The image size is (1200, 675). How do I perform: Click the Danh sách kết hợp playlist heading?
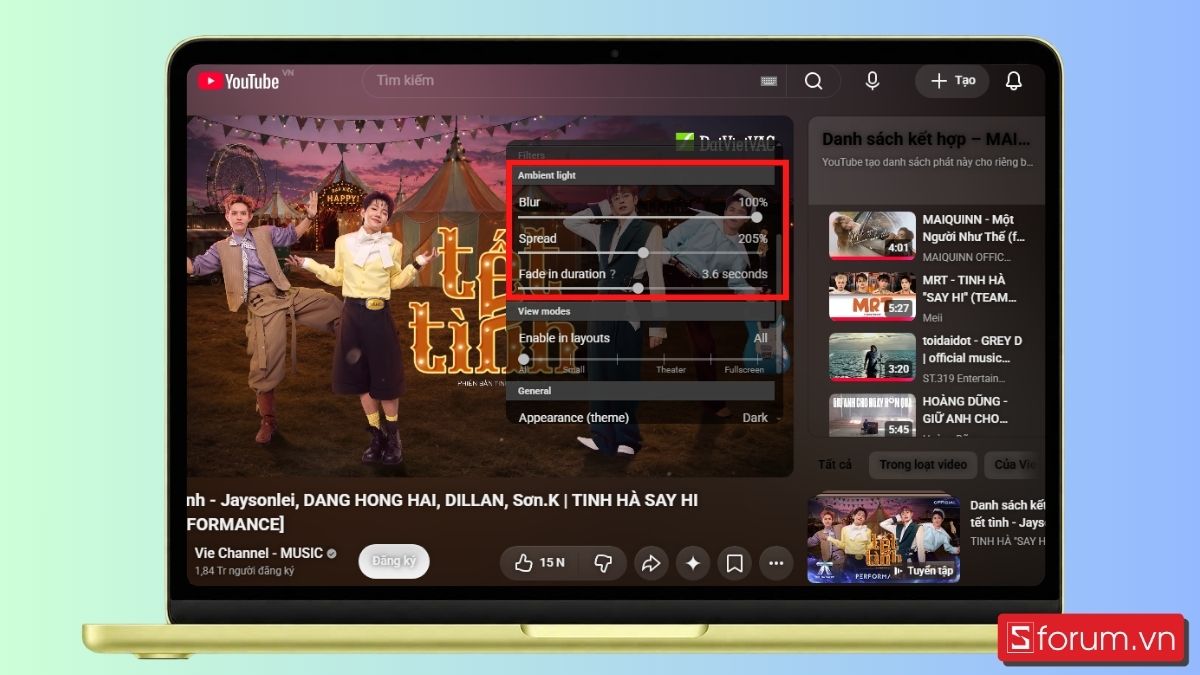(927, 139)
